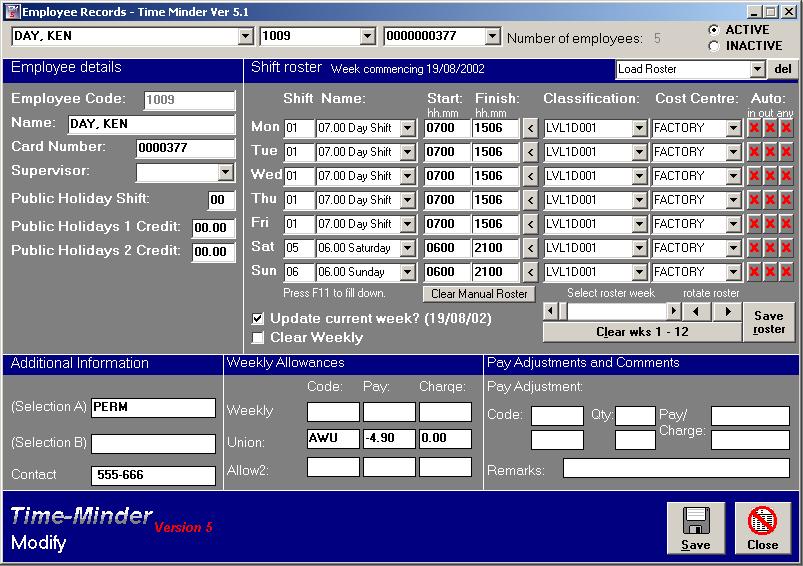Open Saturday shift name dropdown
This screenshot has width=803, height=566.
408,248
